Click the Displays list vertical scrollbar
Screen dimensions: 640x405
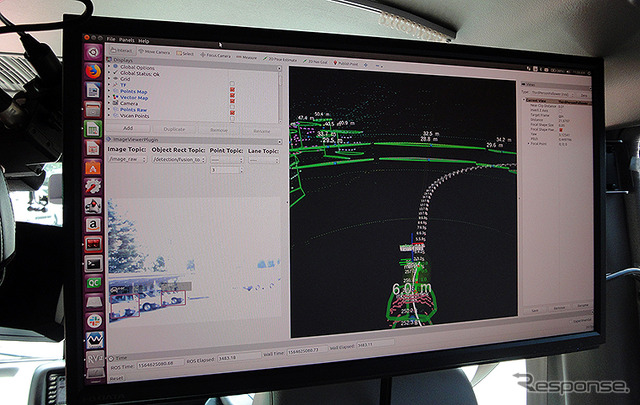[280, 96]
